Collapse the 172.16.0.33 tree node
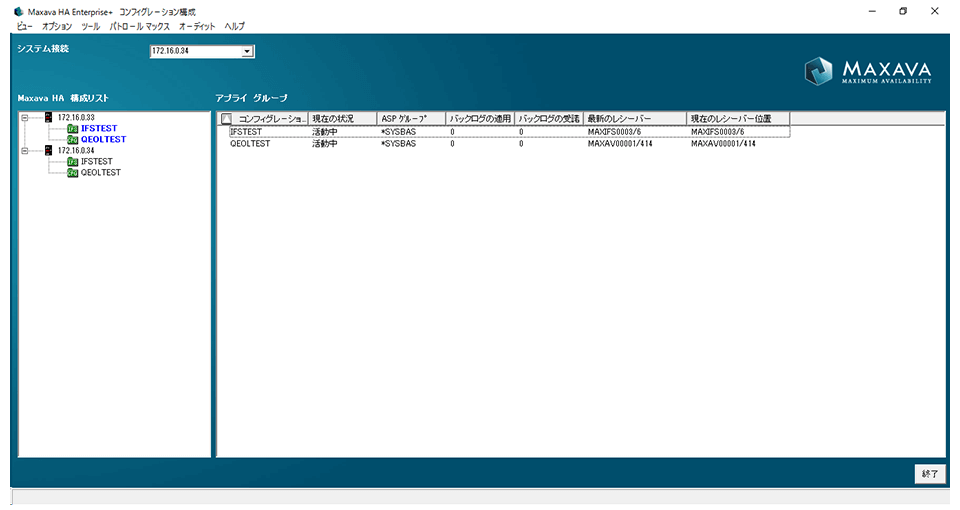 pyautogui.click(x=24, y=118)
